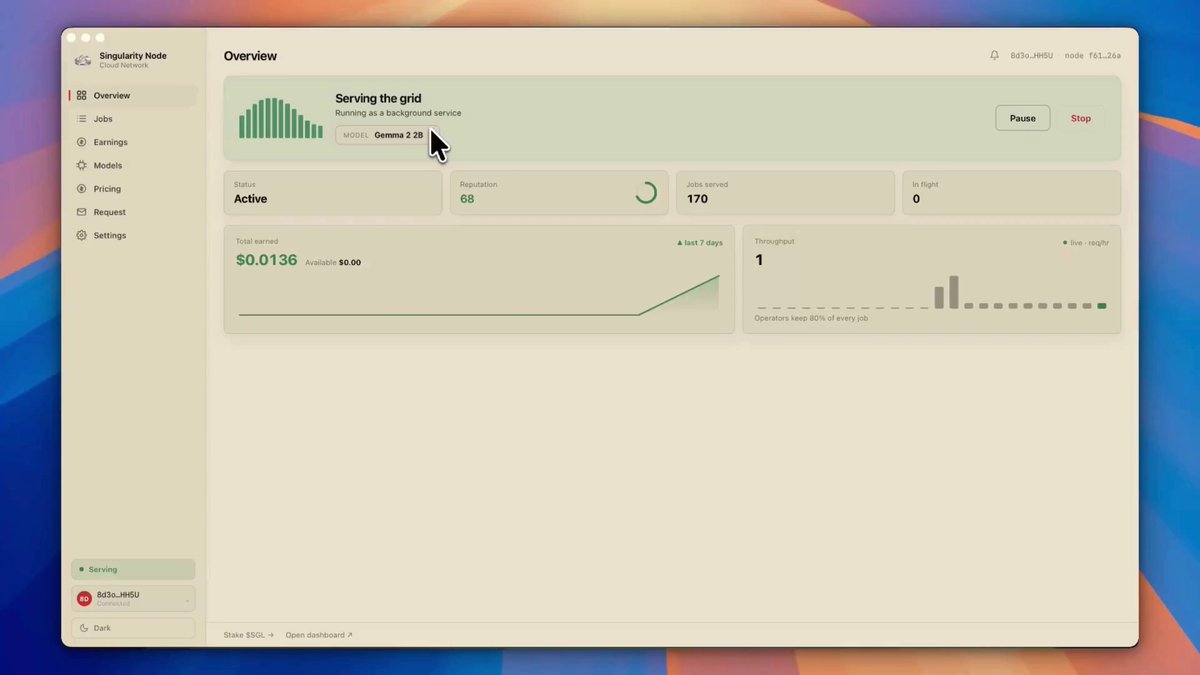Click the green serving bar graphic
Viewport: 1200px width, 675px height.
click(x=281, y=118)
